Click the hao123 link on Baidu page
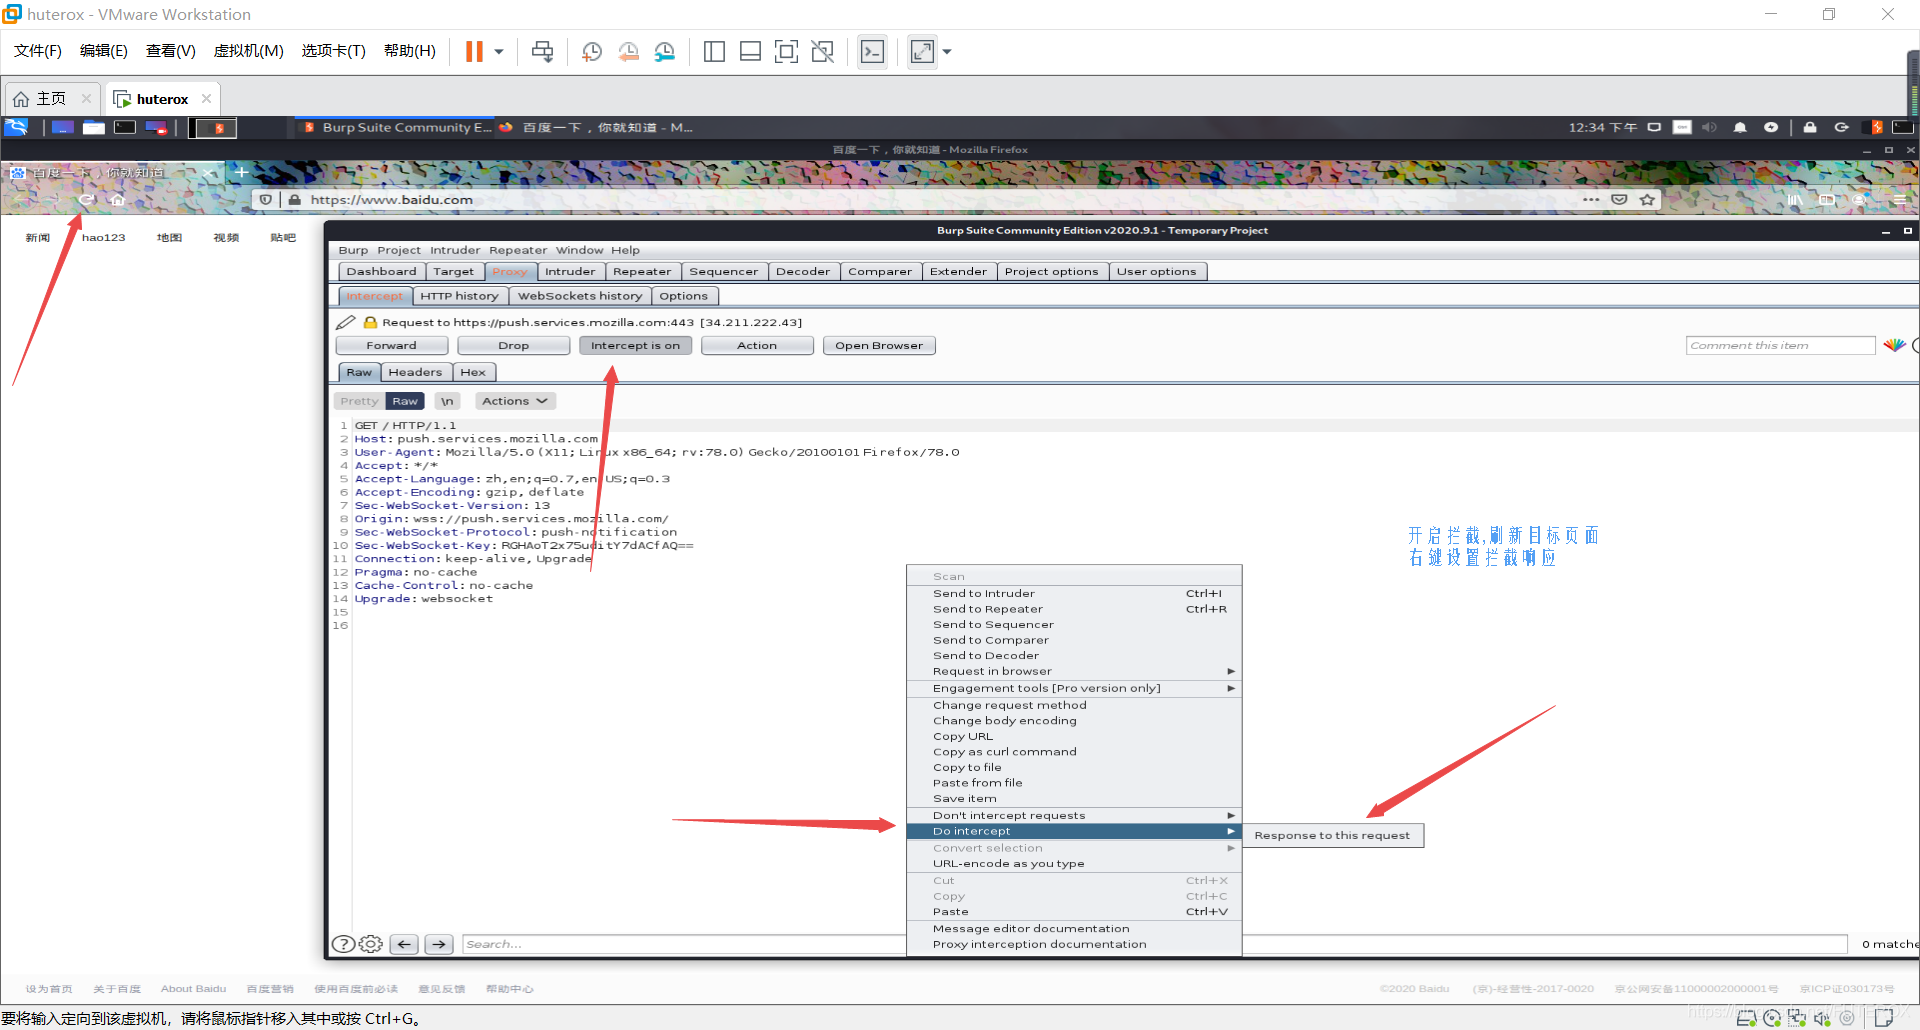Screen dimensions: 1920x1030 click(x=104, y=238)
